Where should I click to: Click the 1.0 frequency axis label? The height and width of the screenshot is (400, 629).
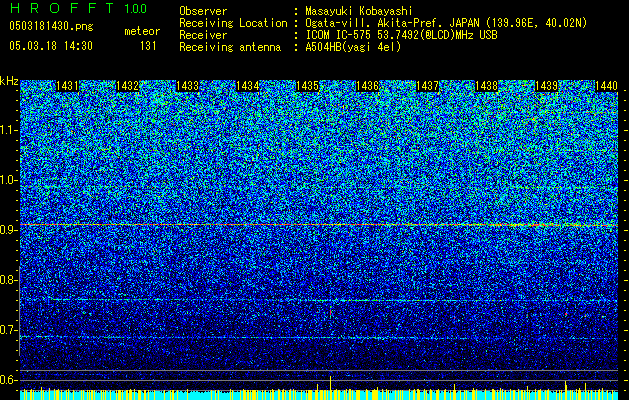pyautogui.click(x=9, y=180)
